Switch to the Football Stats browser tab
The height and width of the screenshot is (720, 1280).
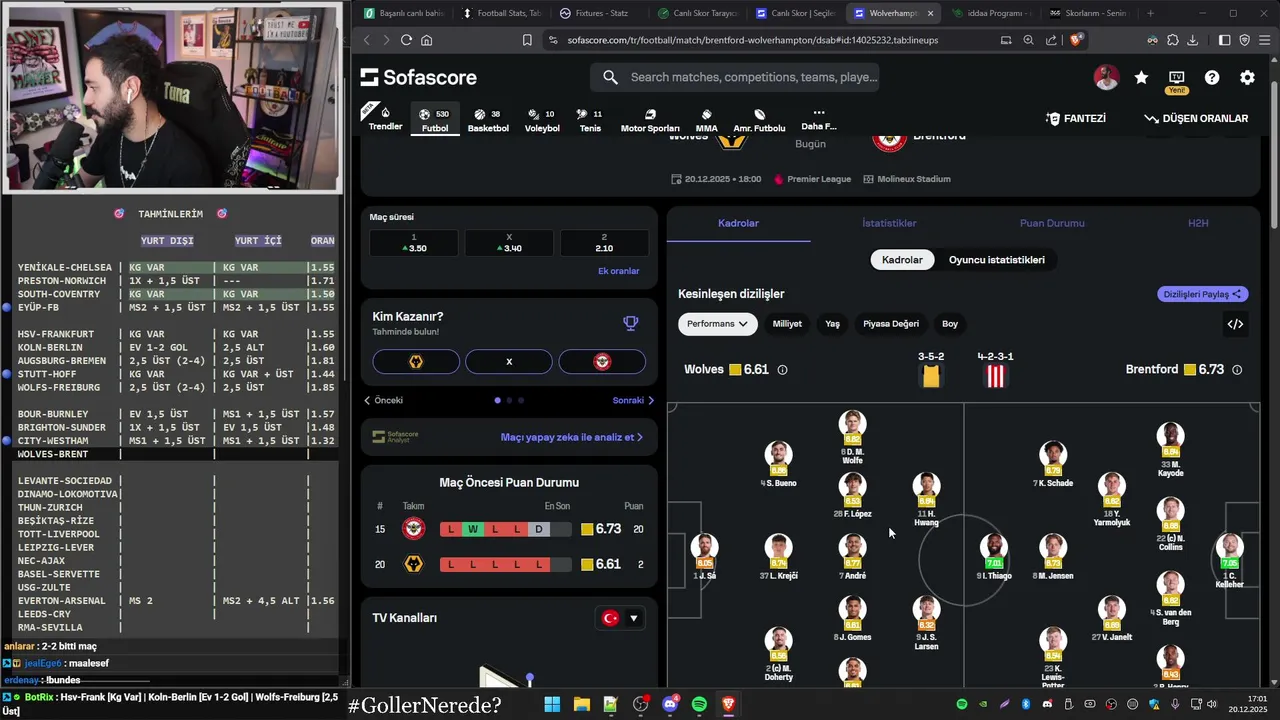click(x=500, y=13)
